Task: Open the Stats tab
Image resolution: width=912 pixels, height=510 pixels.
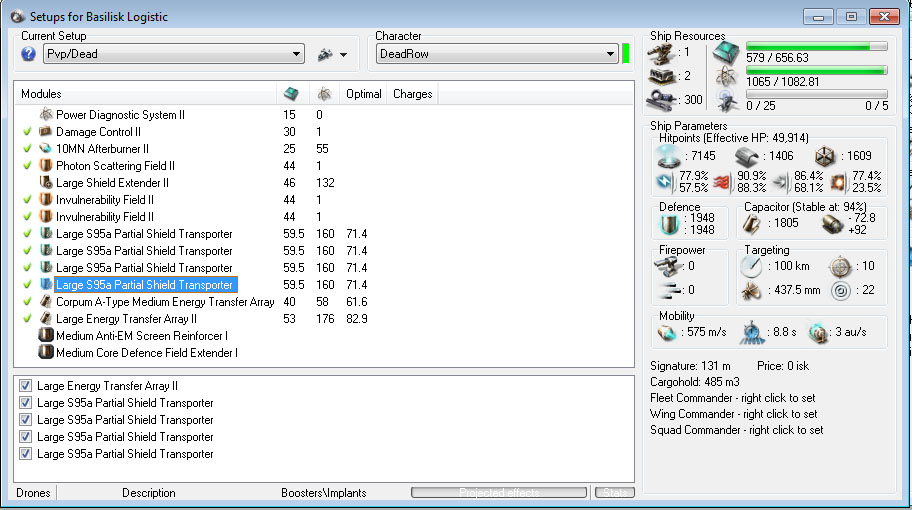Action: [614, 493]
